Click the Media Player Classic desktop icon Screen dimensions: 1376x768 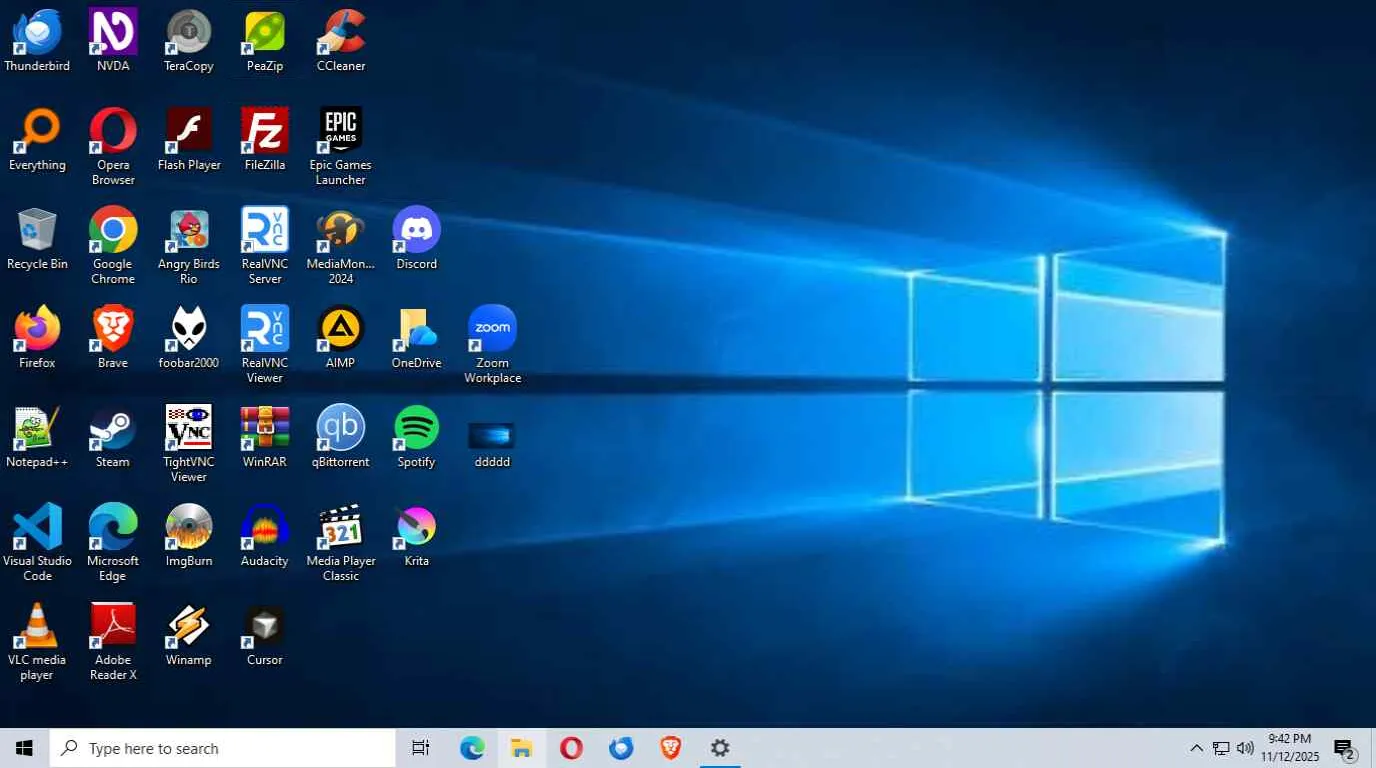(341, 543)
